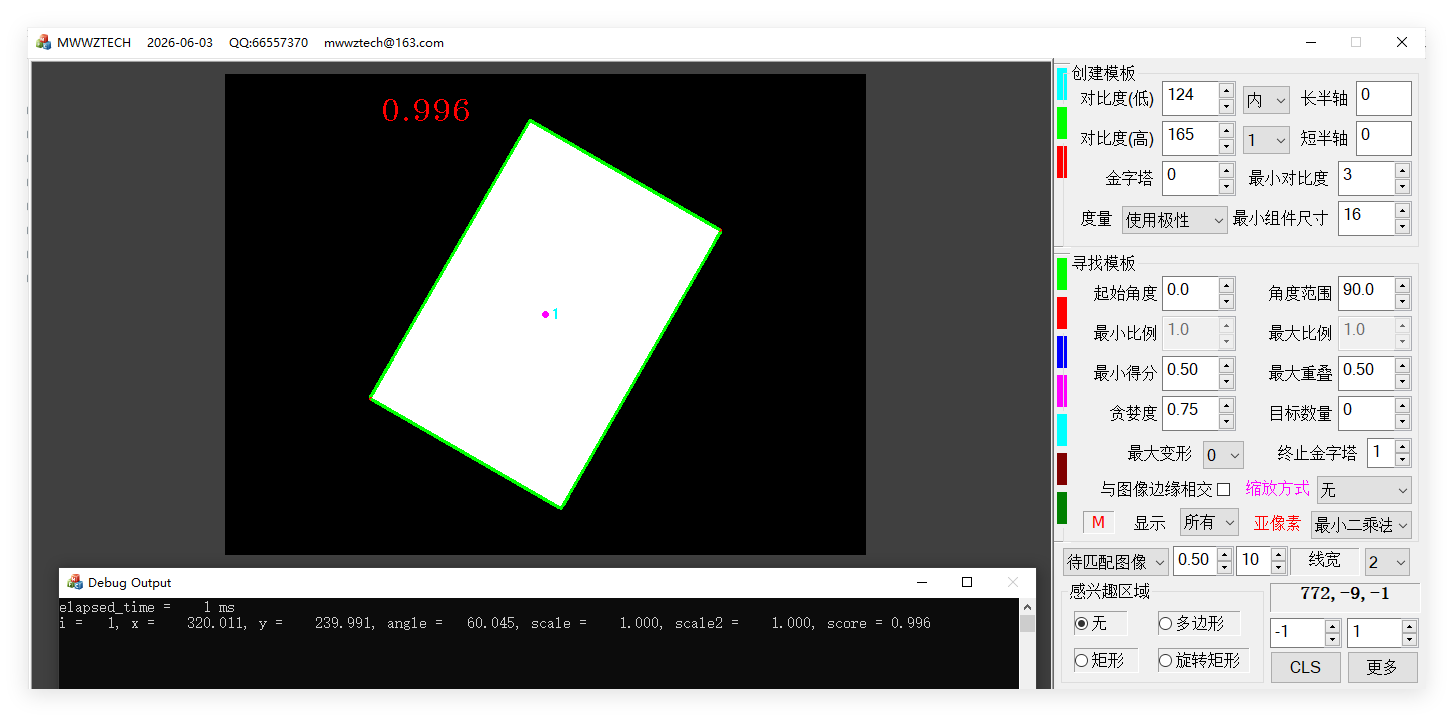Expand the 亚像素 最小二乘法 dropdown
The height and width of the screenshot is (716, 1453).
pyautogui.click(x=1361, y=524)
